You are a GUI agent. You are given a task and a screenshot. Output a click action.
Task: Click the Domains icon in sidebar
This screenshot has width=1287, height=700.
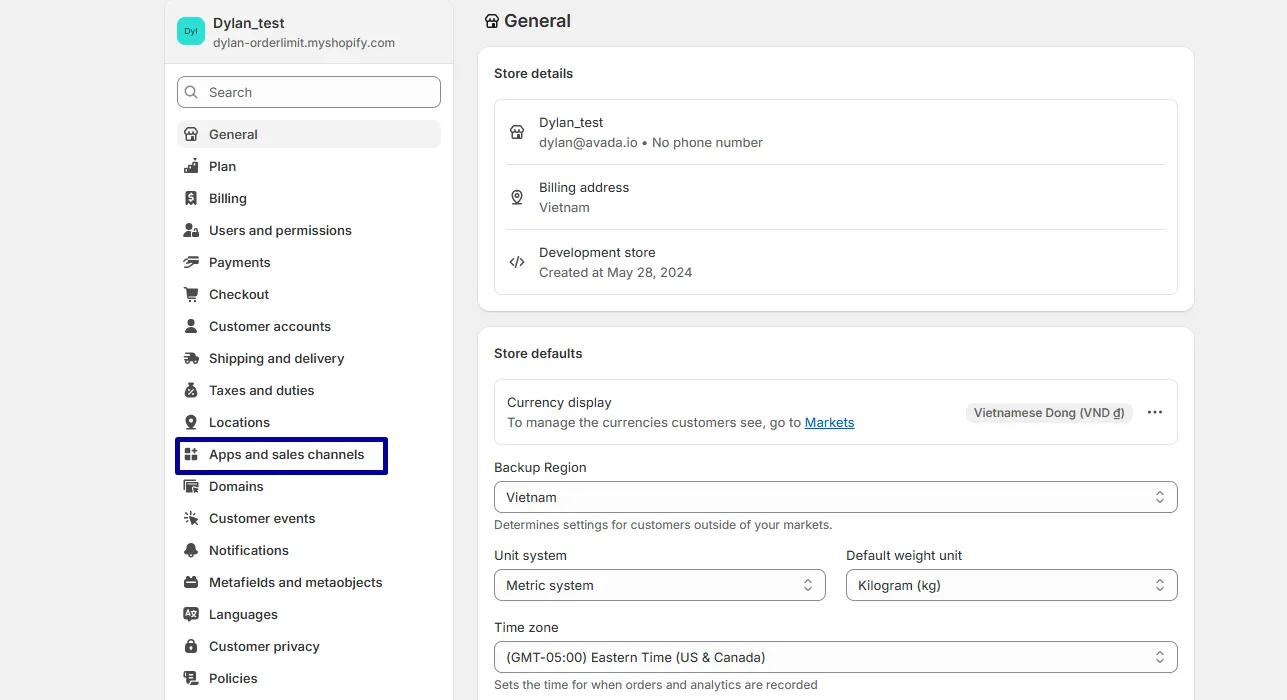tap(191, 486)
